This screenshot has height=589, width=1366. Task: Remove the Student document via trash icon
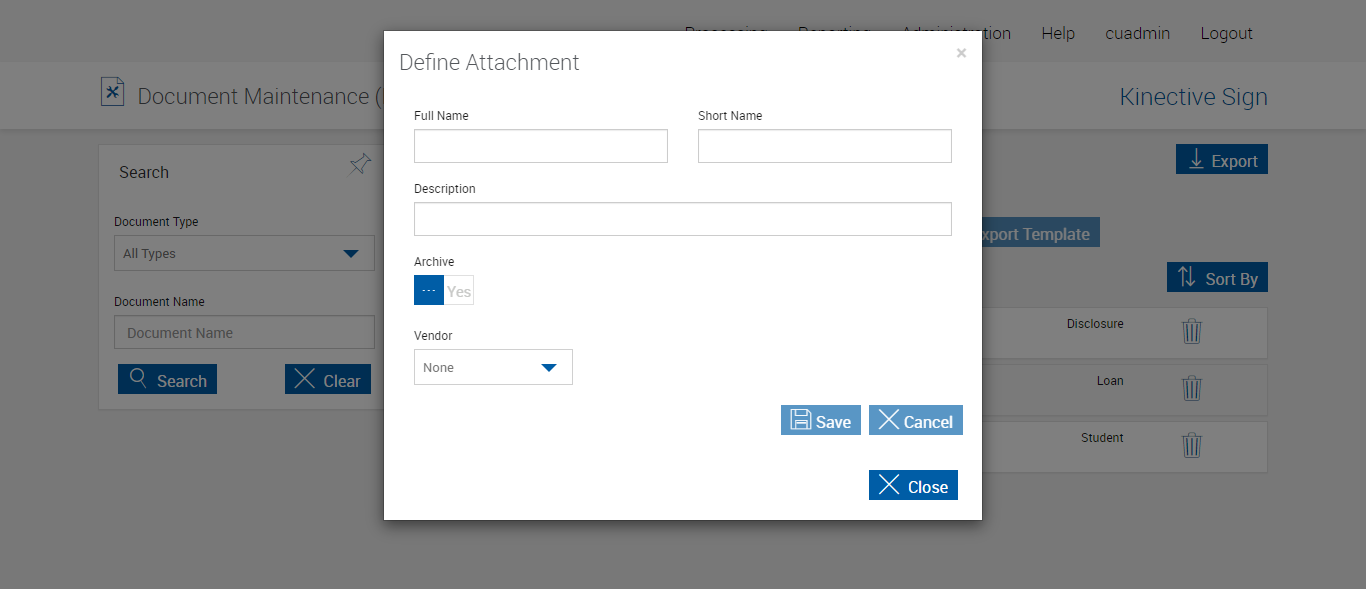coord(1191,445)
